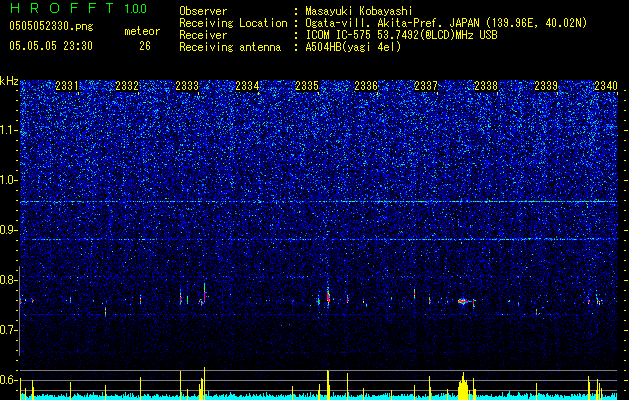The width and height of the screenshot is (629, 400).
Task: Click the date stamp 05.05.05 23:30
Action: coord(51,46)
